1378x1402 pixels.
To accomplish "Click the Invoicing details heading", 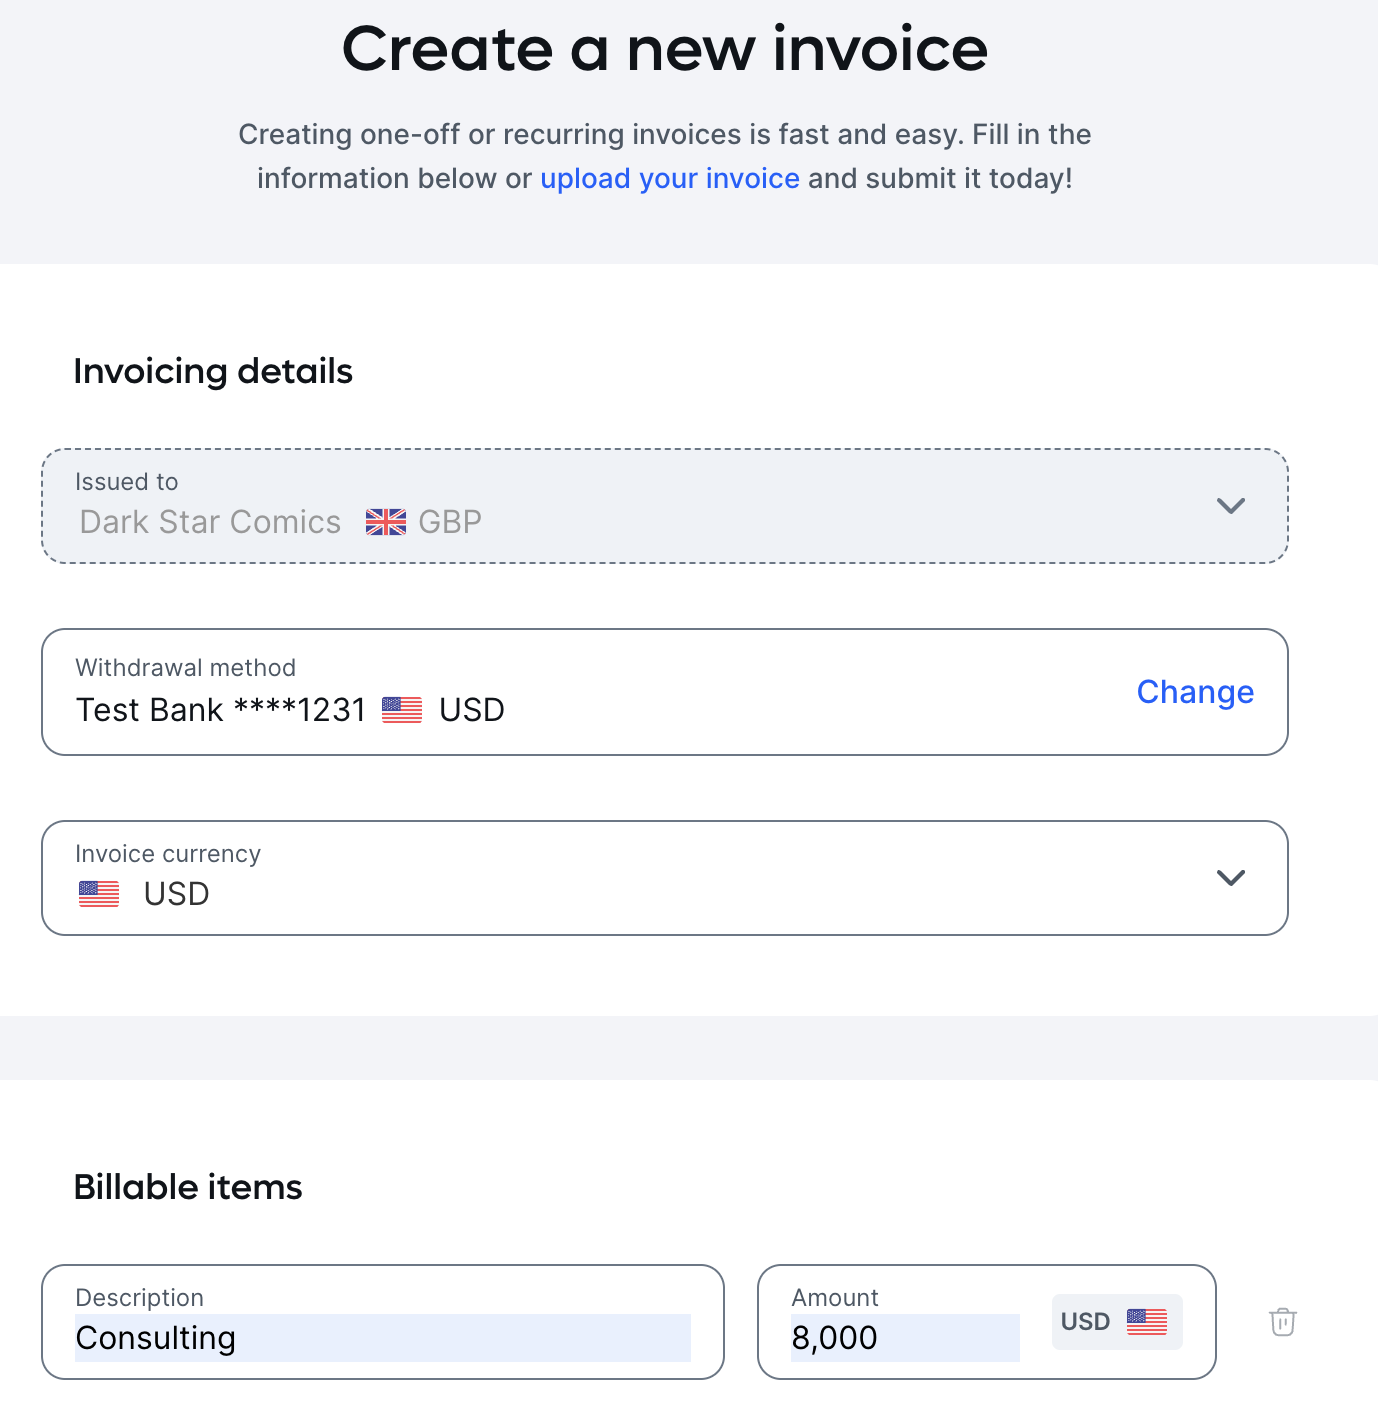I will (213, 371).
